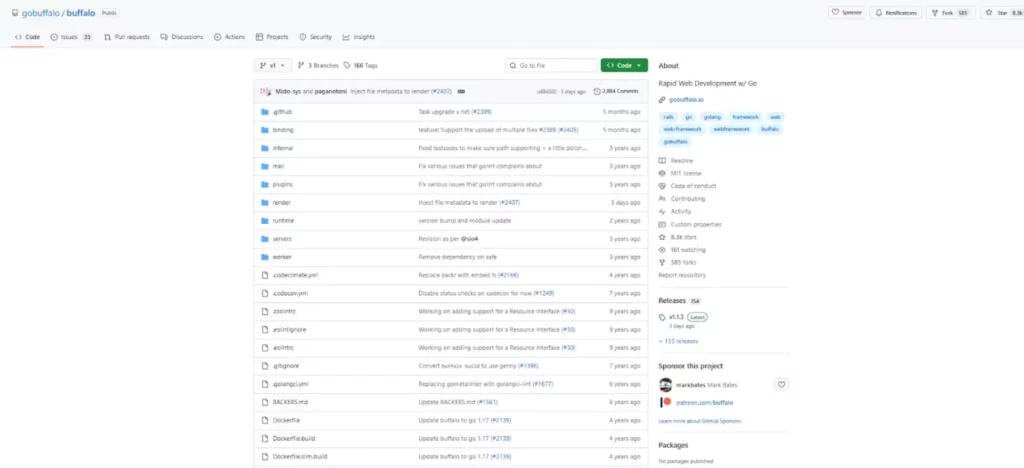Click the Activity pulse icon in About
The width and height of the screenshot is (1024, 468).
pos(662,211)
